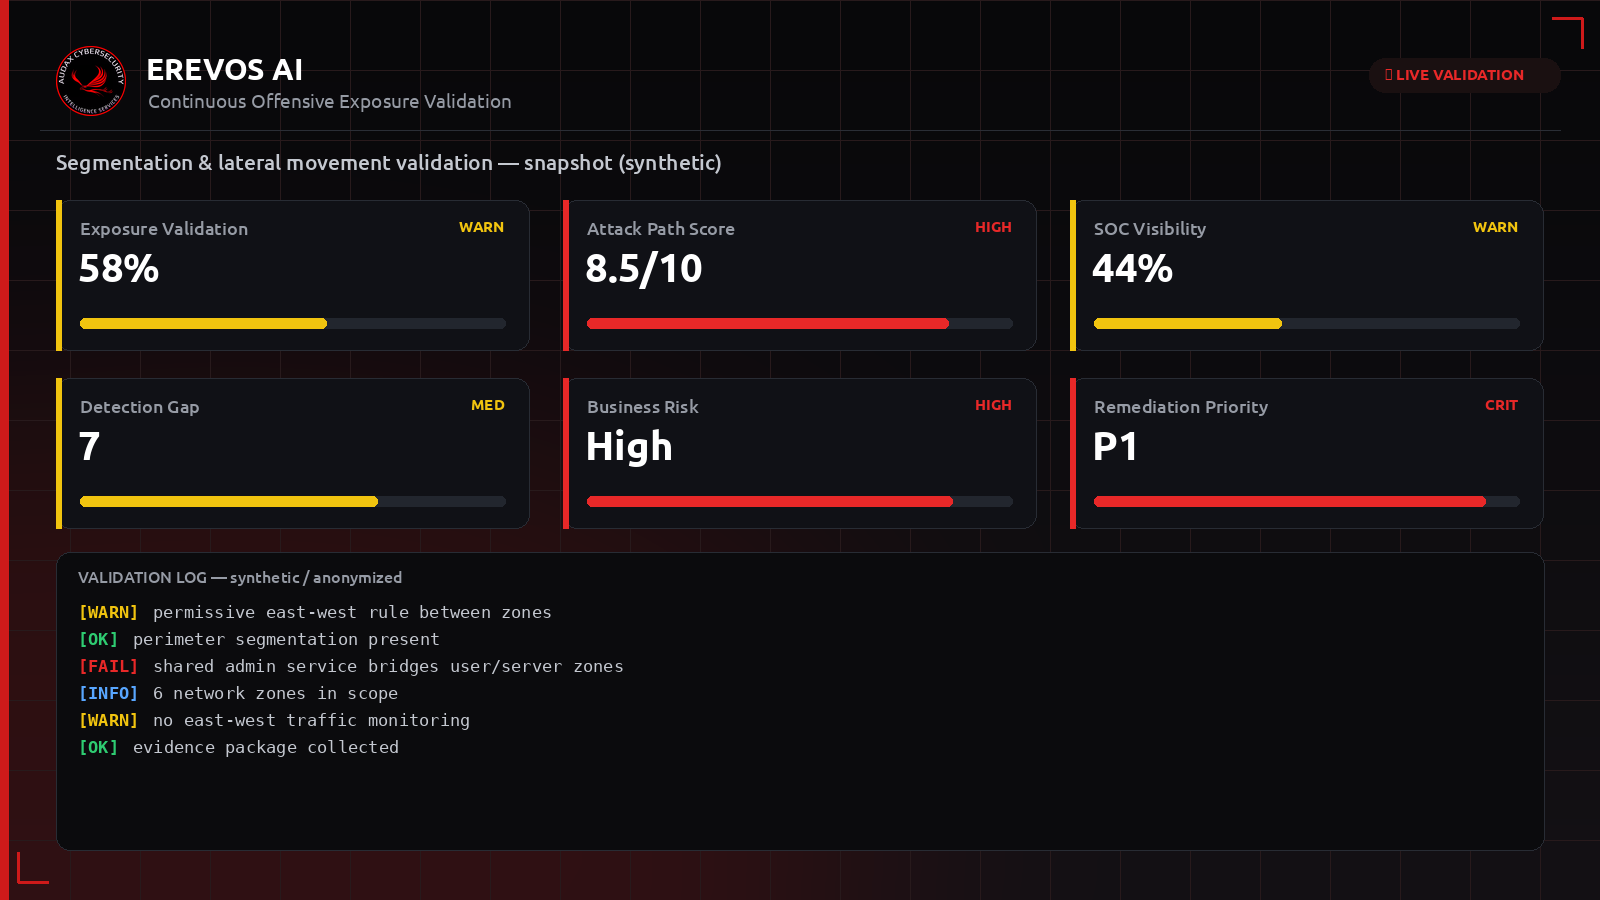This screenshot has width=1600, height=900.
Task: Click the 44% visibility value
Action: pyautogui.click(x=1132, y=269)
